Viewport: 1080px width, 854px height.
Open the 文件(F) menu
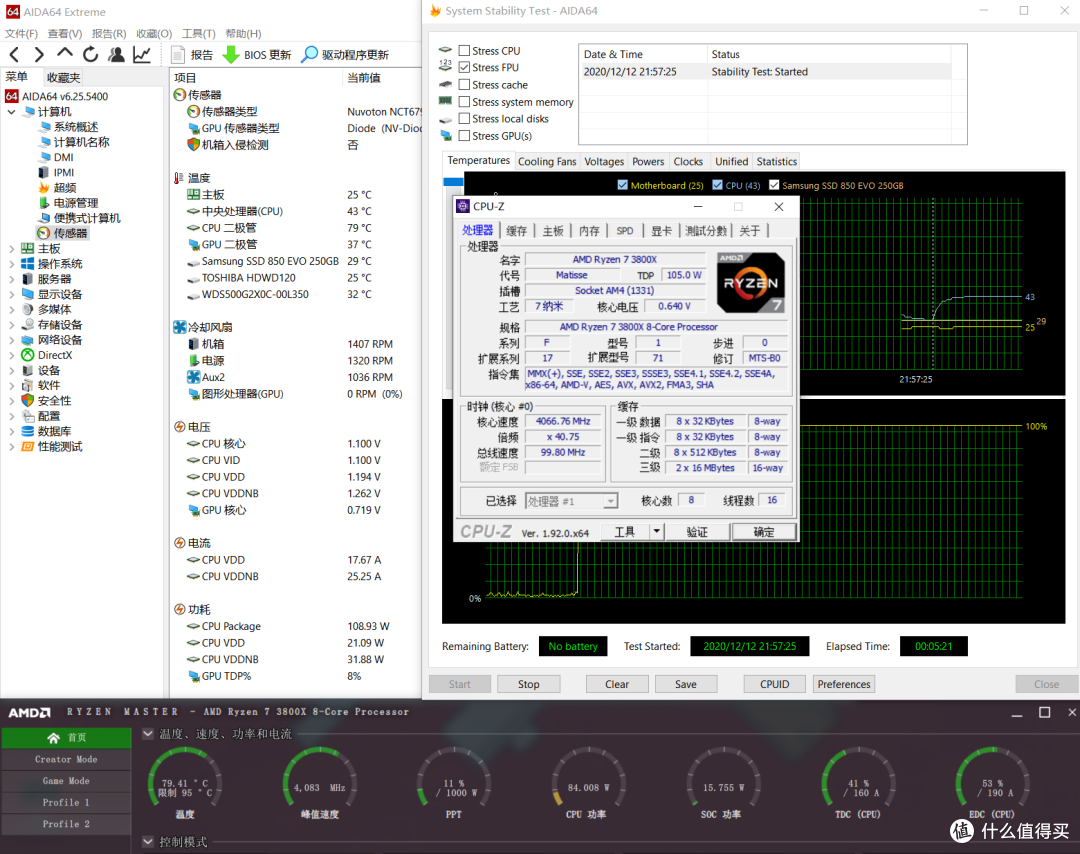[21, 34]
